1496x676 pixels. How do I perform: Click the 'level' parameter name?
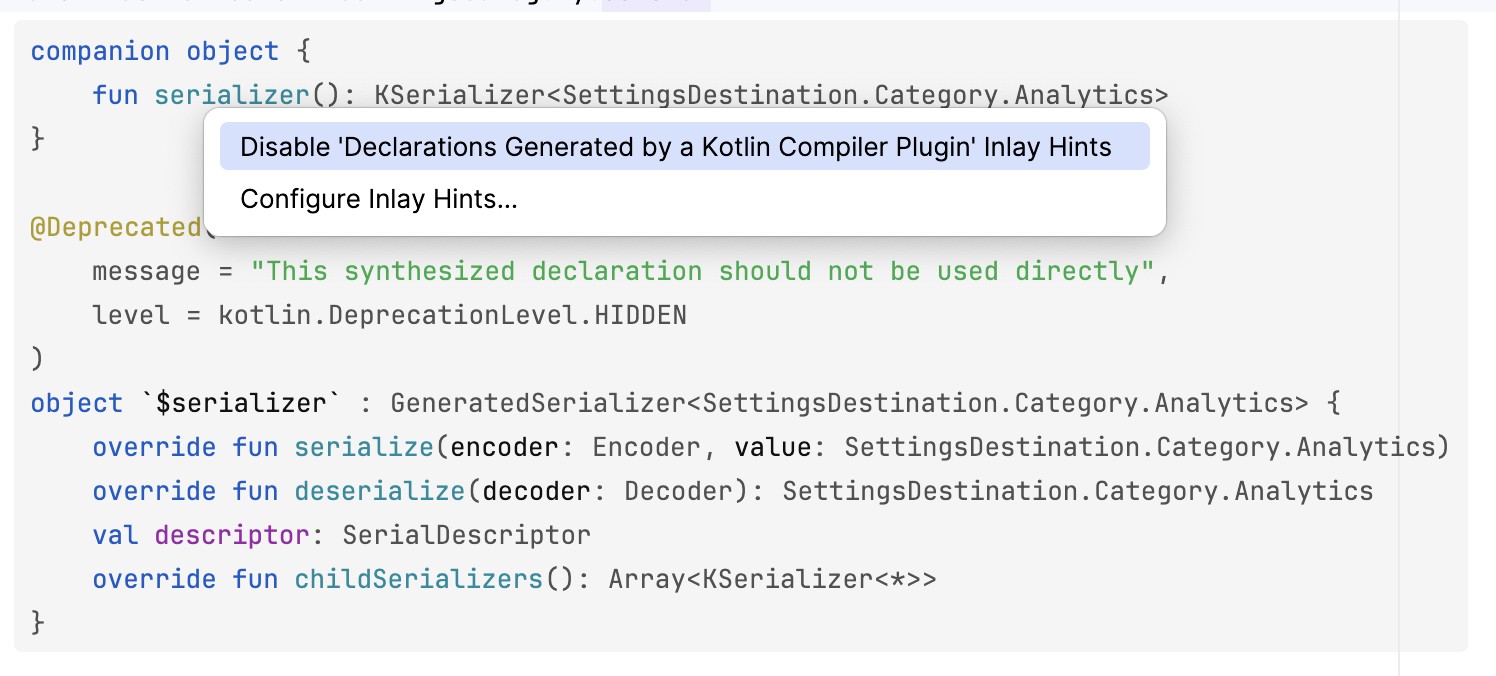(x=131, y=316)
